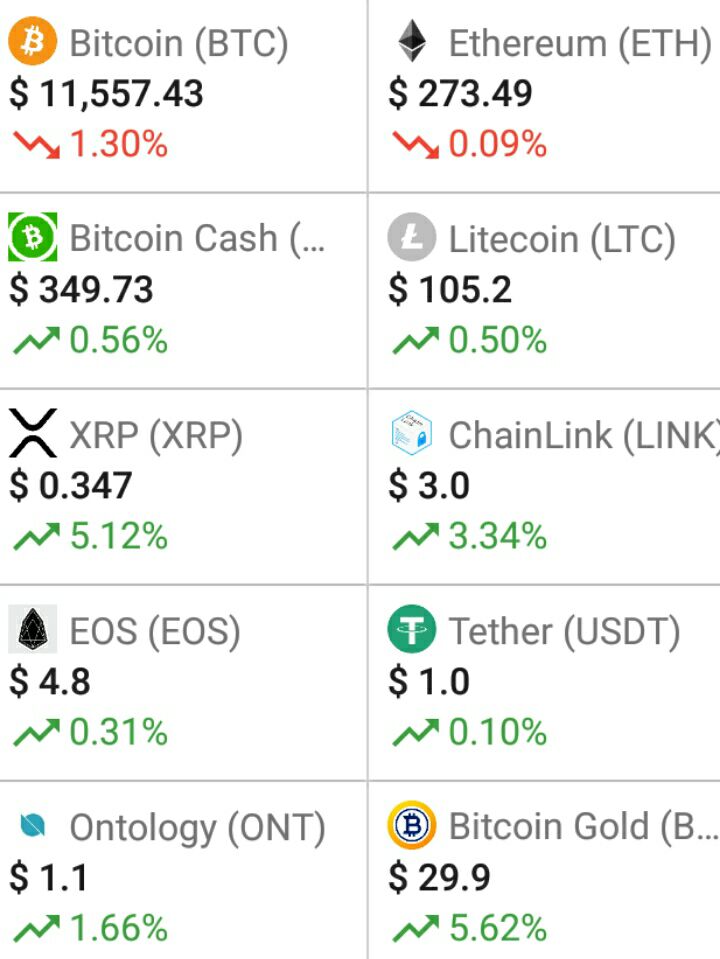Click the gray Litecoin logo icon
Image resolution: width=720 pixels, height=959 pixels.
coord(412,238)
